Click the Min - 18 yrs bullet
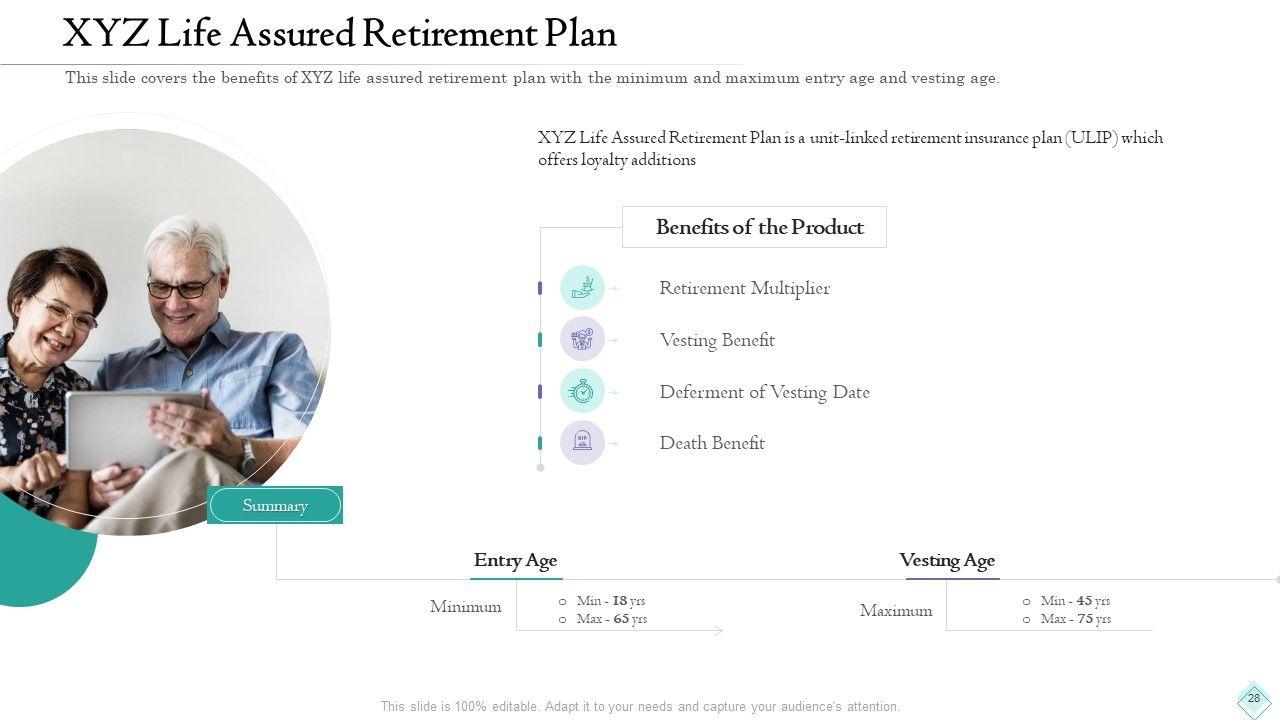Viewport: 1280px width, 720px height. (x=610, y=601)
